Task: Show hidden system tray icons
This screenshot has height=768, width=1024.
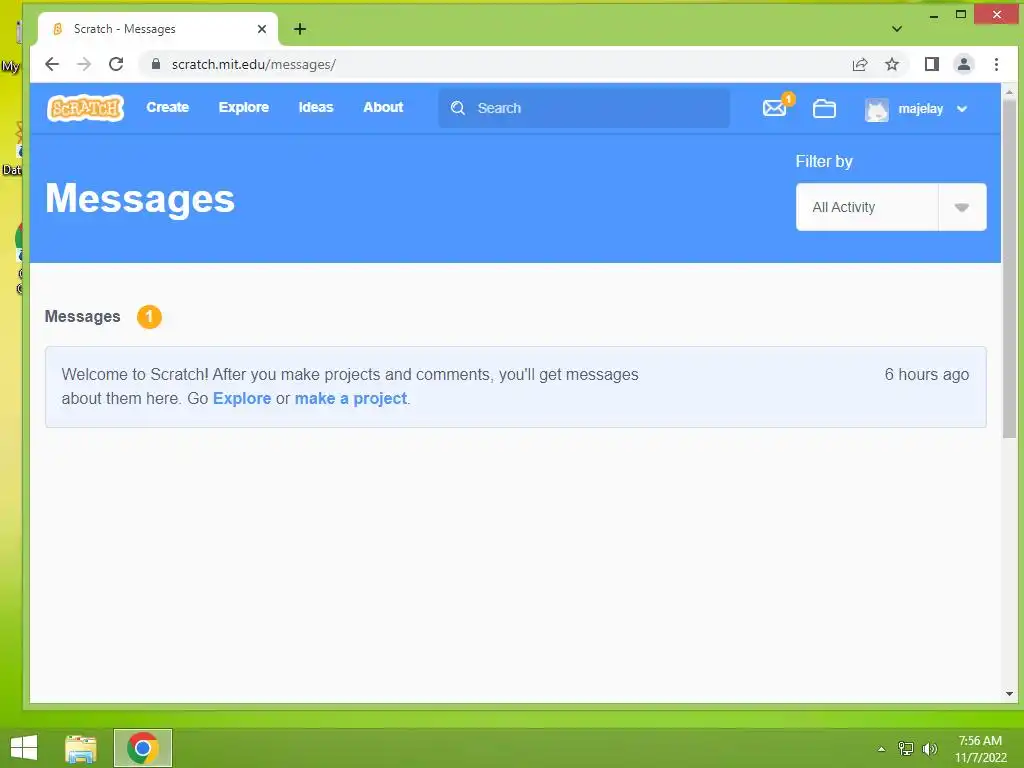Action: click(x=881, y=749)
